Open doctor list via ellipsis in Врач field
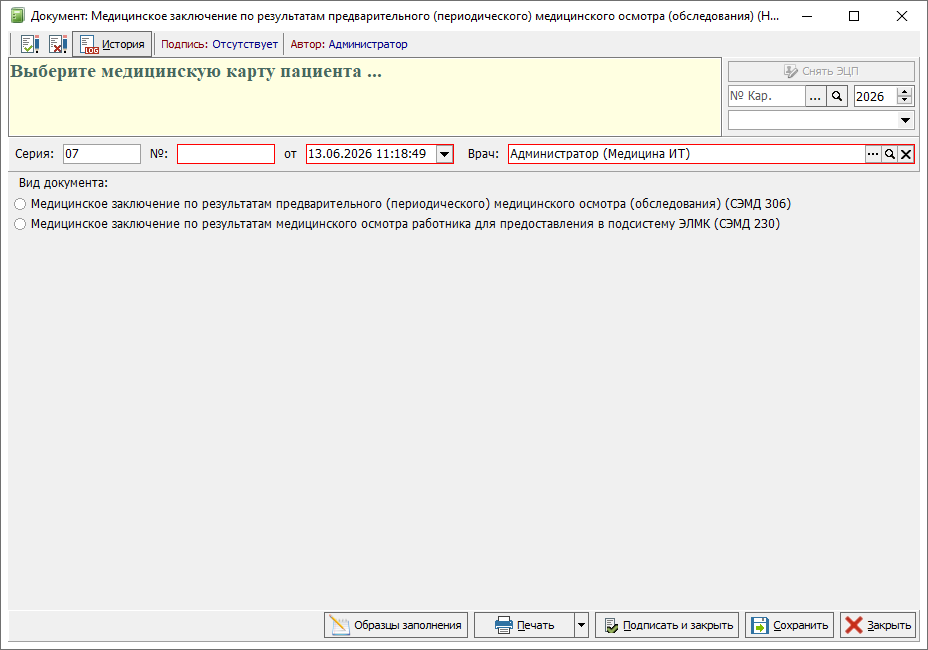Viewport: 928px width, 650px height. 873,154
